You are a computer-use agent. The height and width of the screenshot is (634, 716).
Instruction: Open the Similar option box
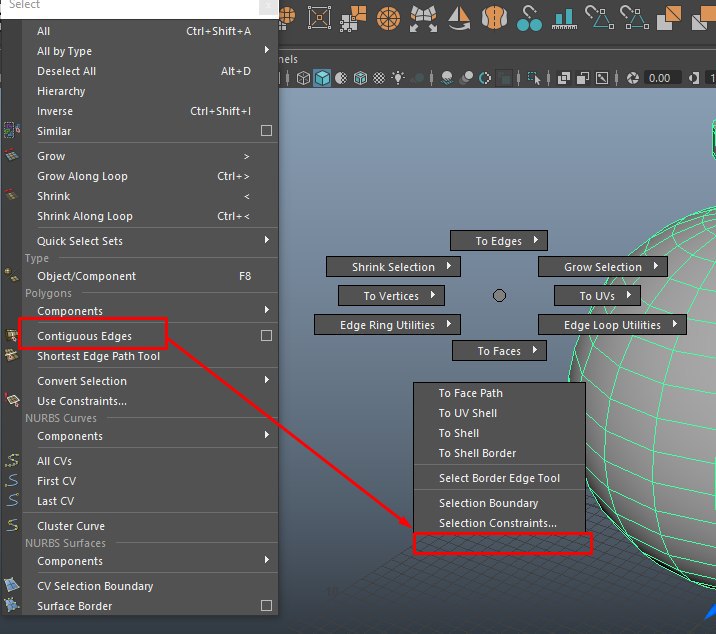[x=266, y=131]
